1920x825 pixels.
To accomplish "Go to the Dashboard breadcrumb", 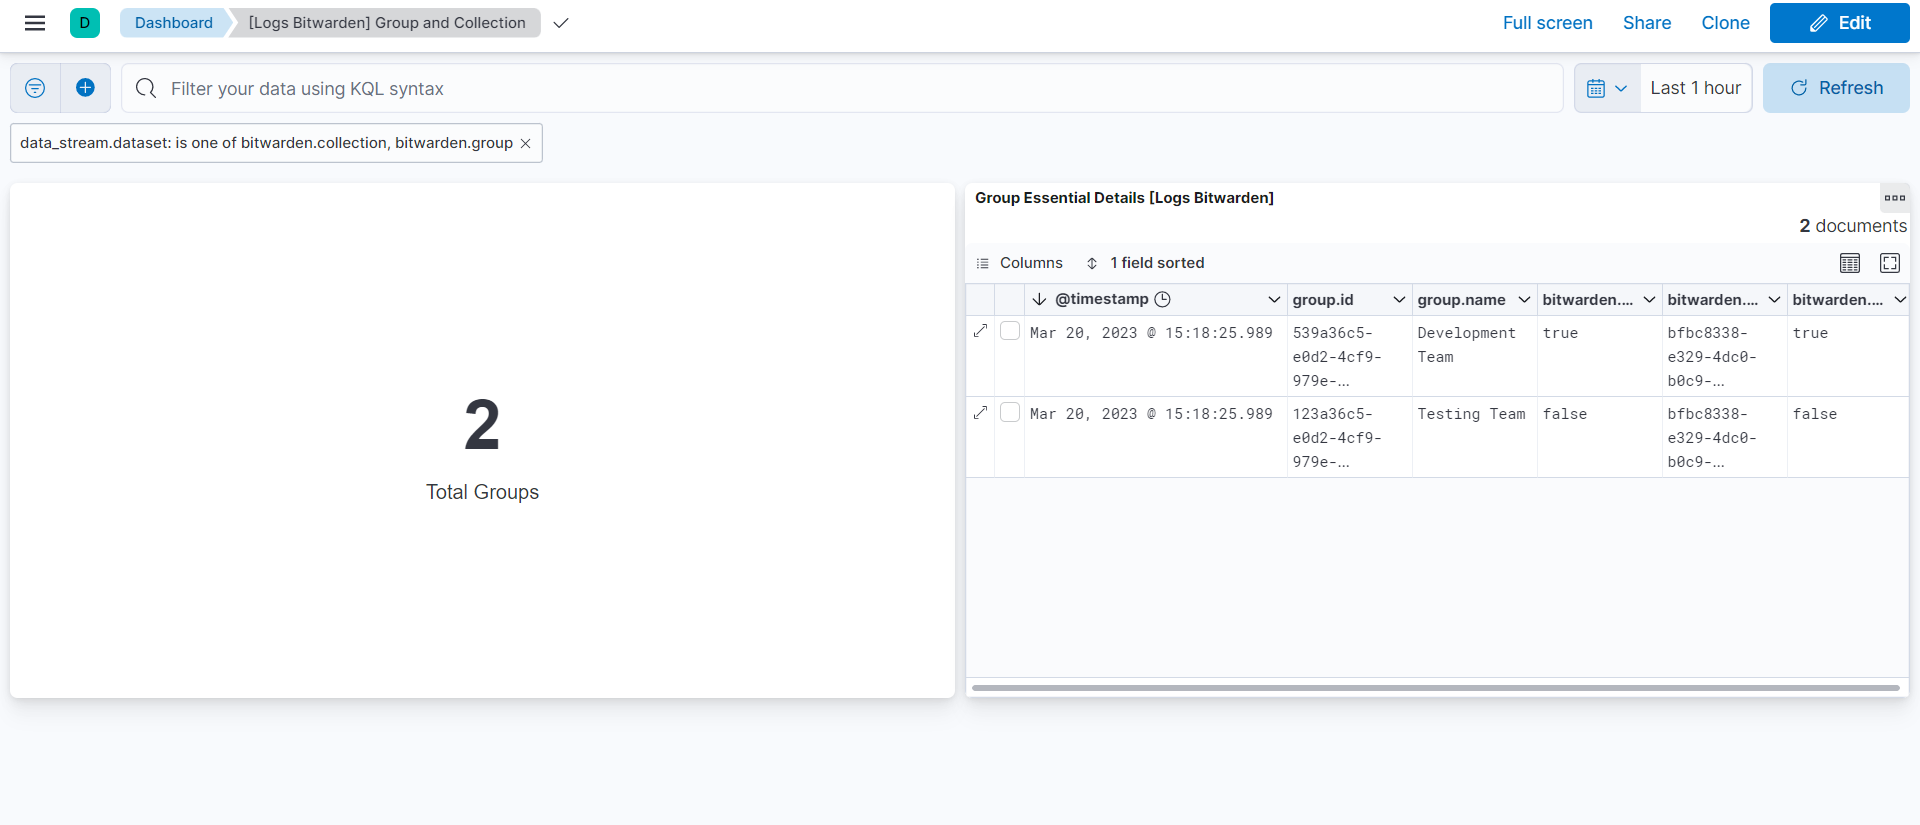I will point(174,23).
